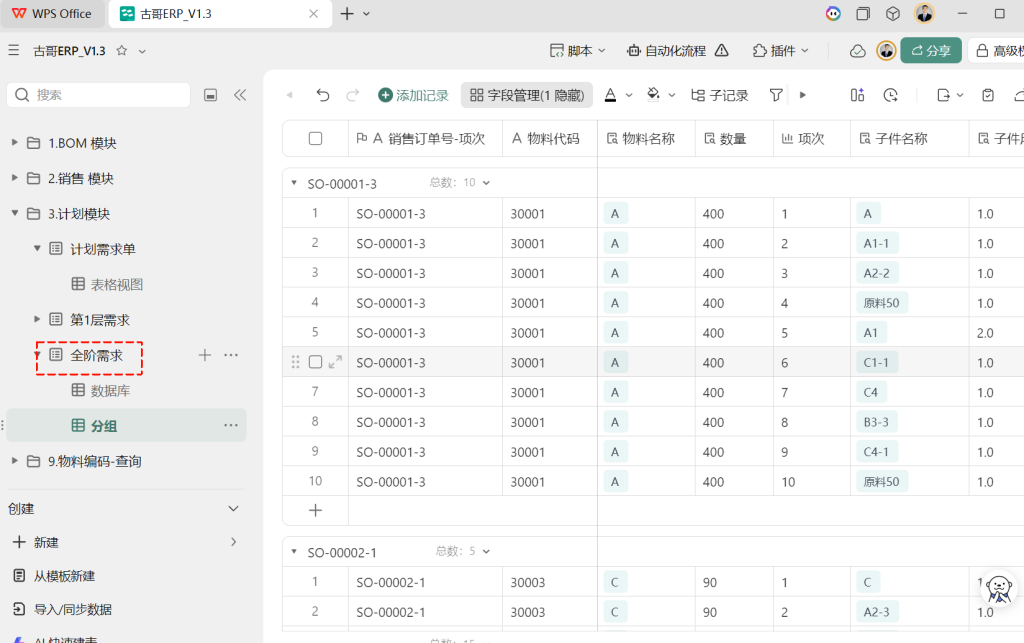Click the sidebar layout toggle icon
The image size is (1024, 643).
tap(210, 95)
